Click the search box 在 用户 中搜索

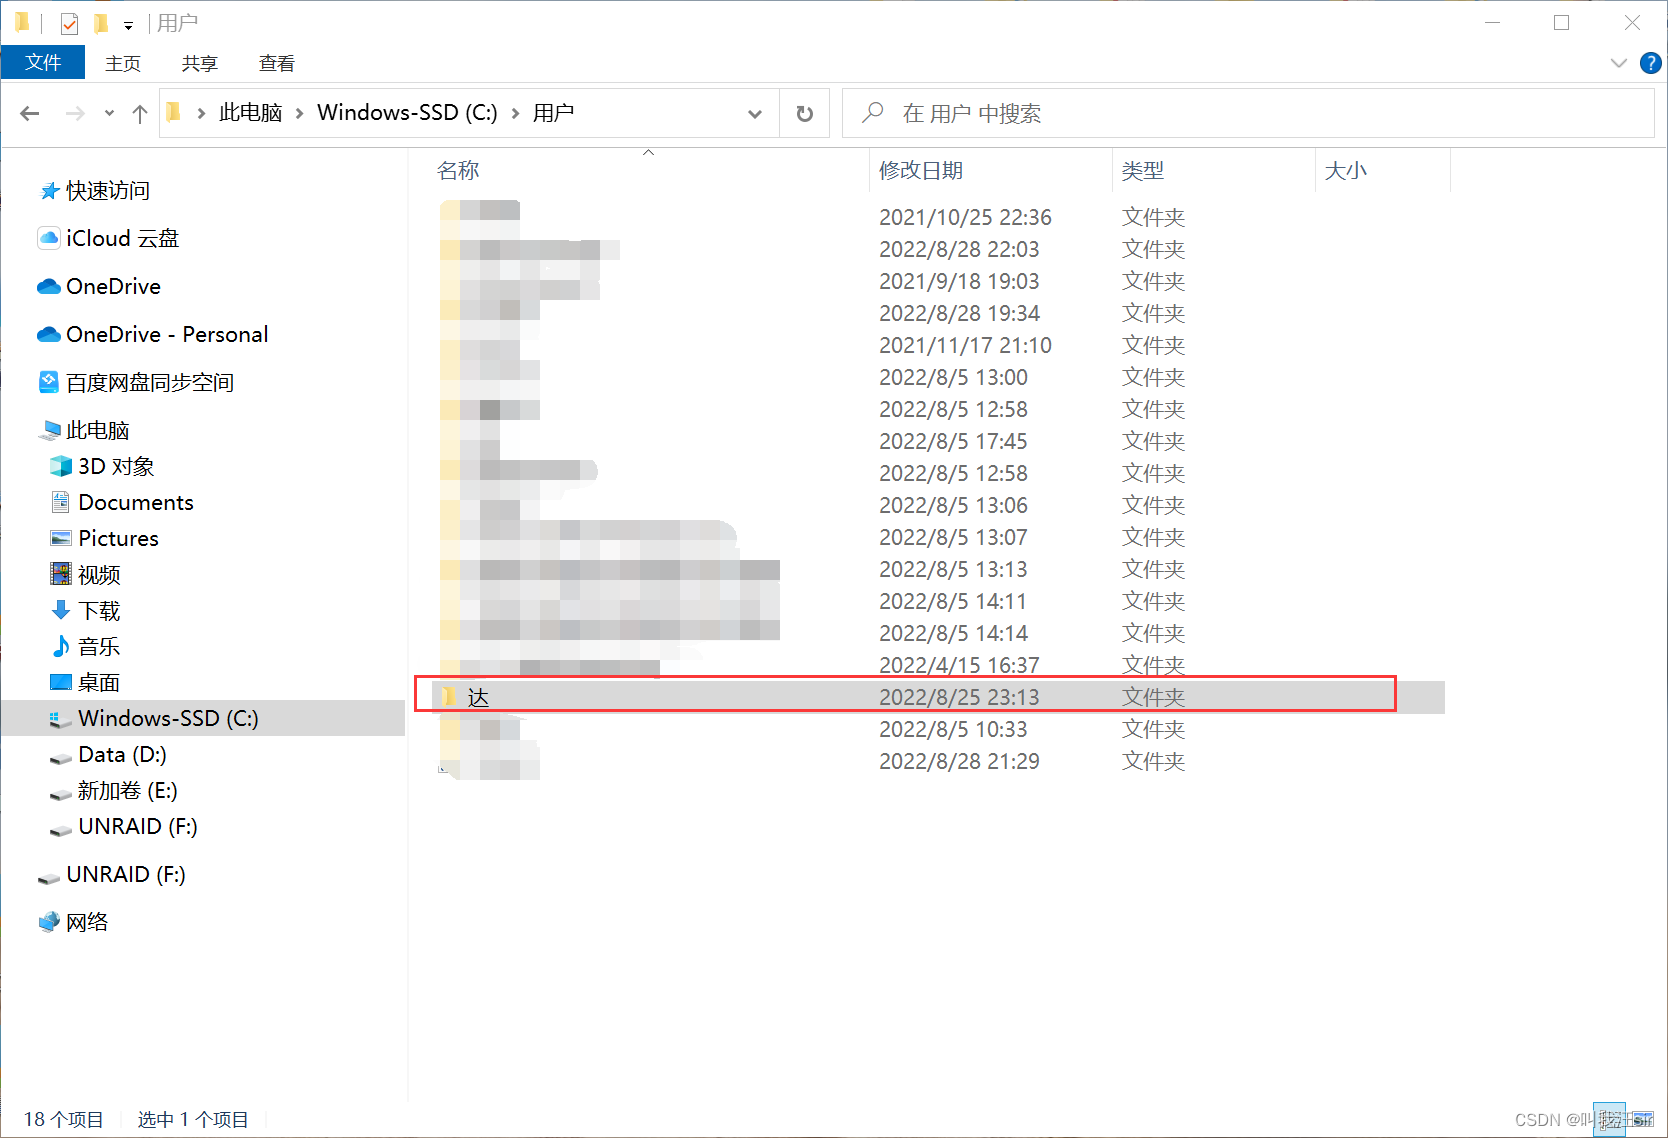(x=1248, y=113)
